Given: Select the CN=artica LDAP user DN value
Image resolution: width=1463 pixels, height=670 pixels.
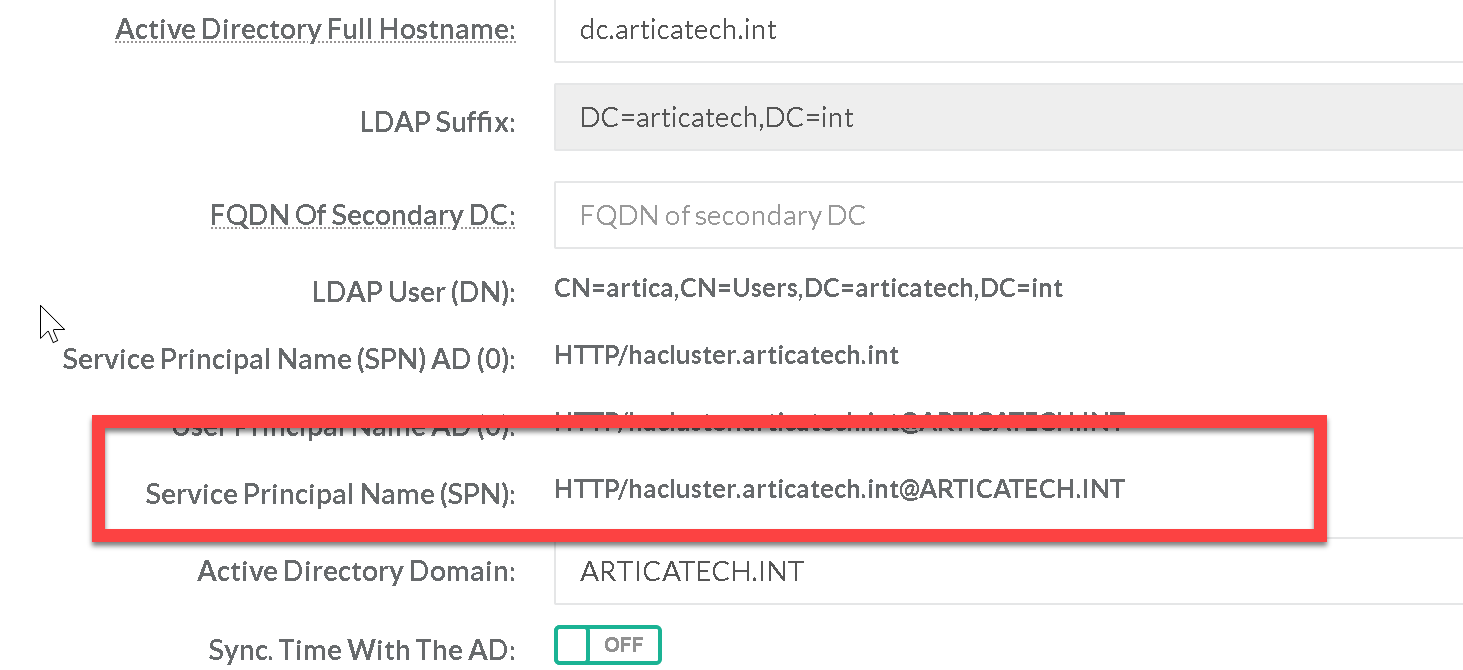Looking at the screenshot, I should pyautogui.click(x=808, y=289).
